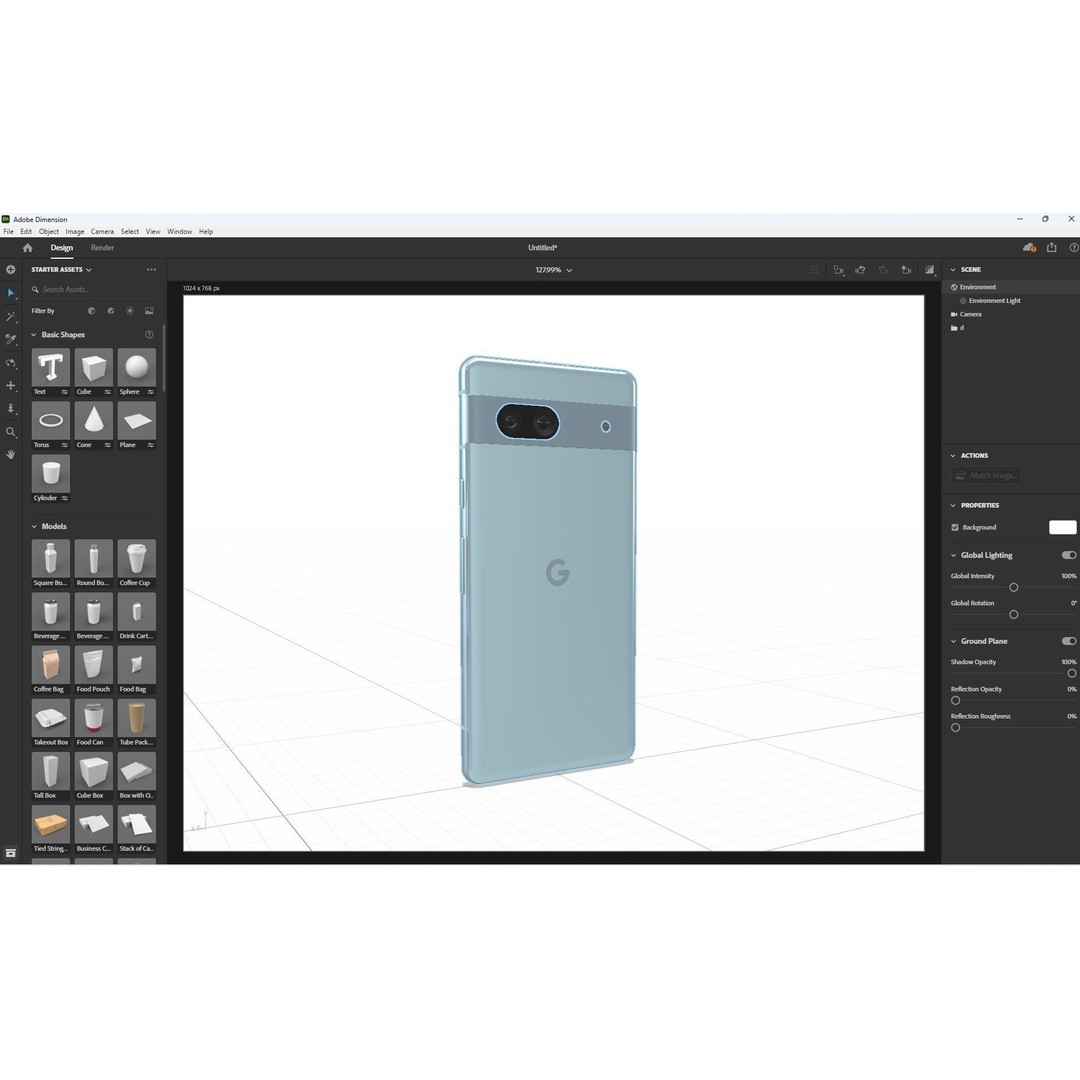
Task: Open assets panel more options ellipsis
Action: coord(151,270)
